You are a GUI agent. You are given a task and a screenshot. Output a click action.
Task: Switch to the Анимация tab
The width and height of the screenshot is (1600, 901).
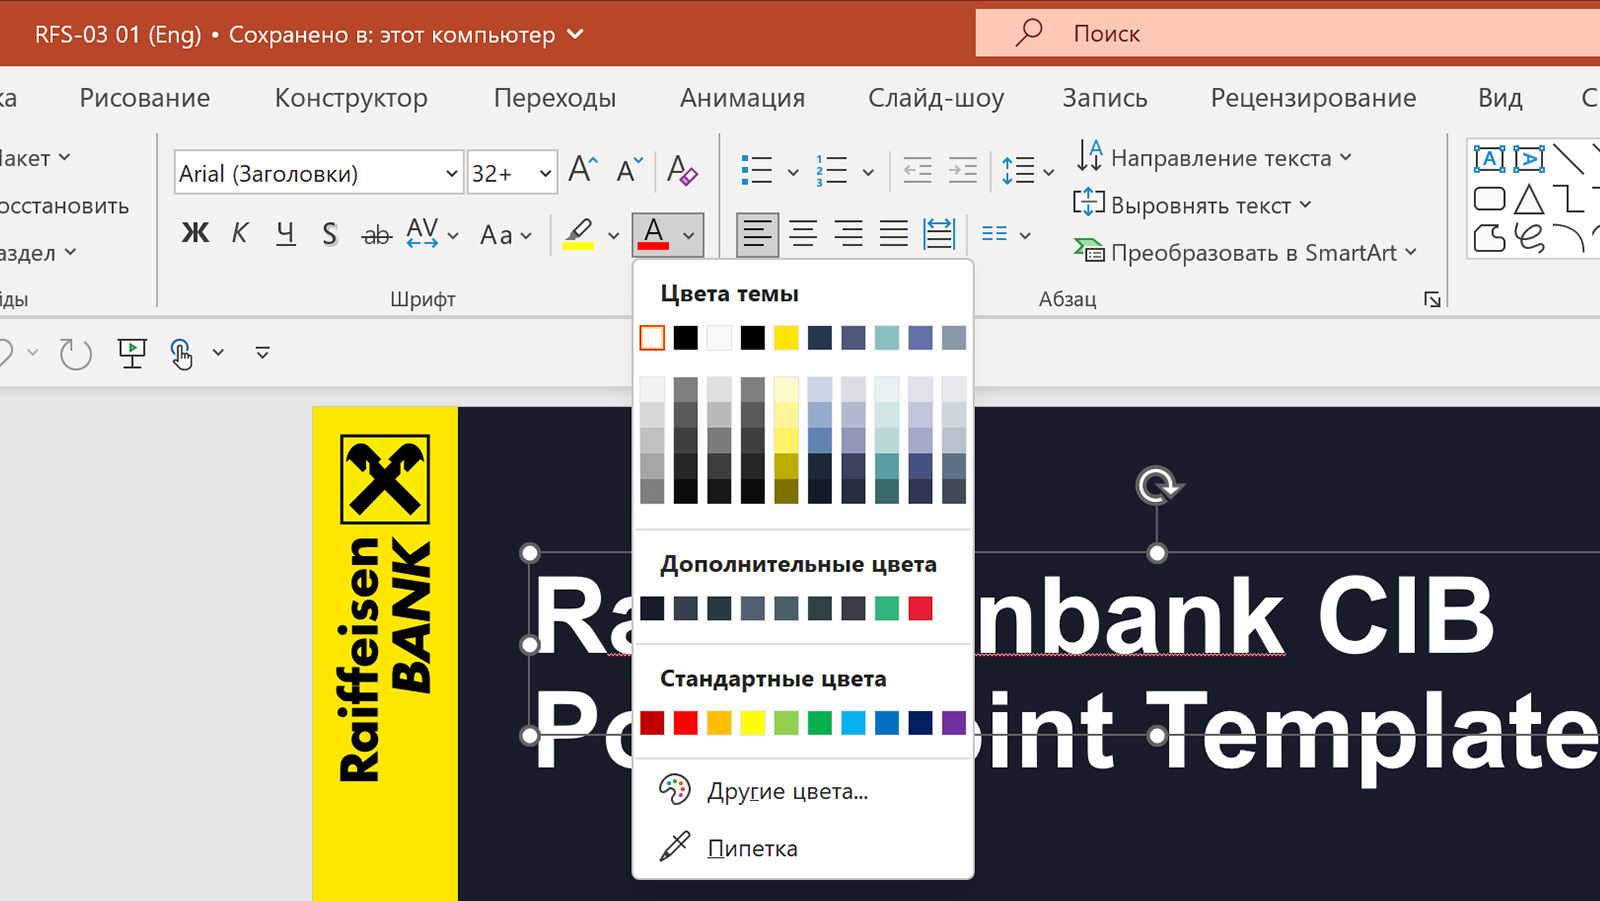click(742, 98)
